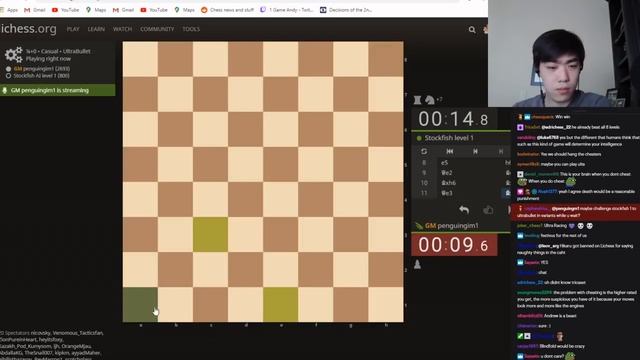
Task: Click the flip board icon
Action: point(424,151)
